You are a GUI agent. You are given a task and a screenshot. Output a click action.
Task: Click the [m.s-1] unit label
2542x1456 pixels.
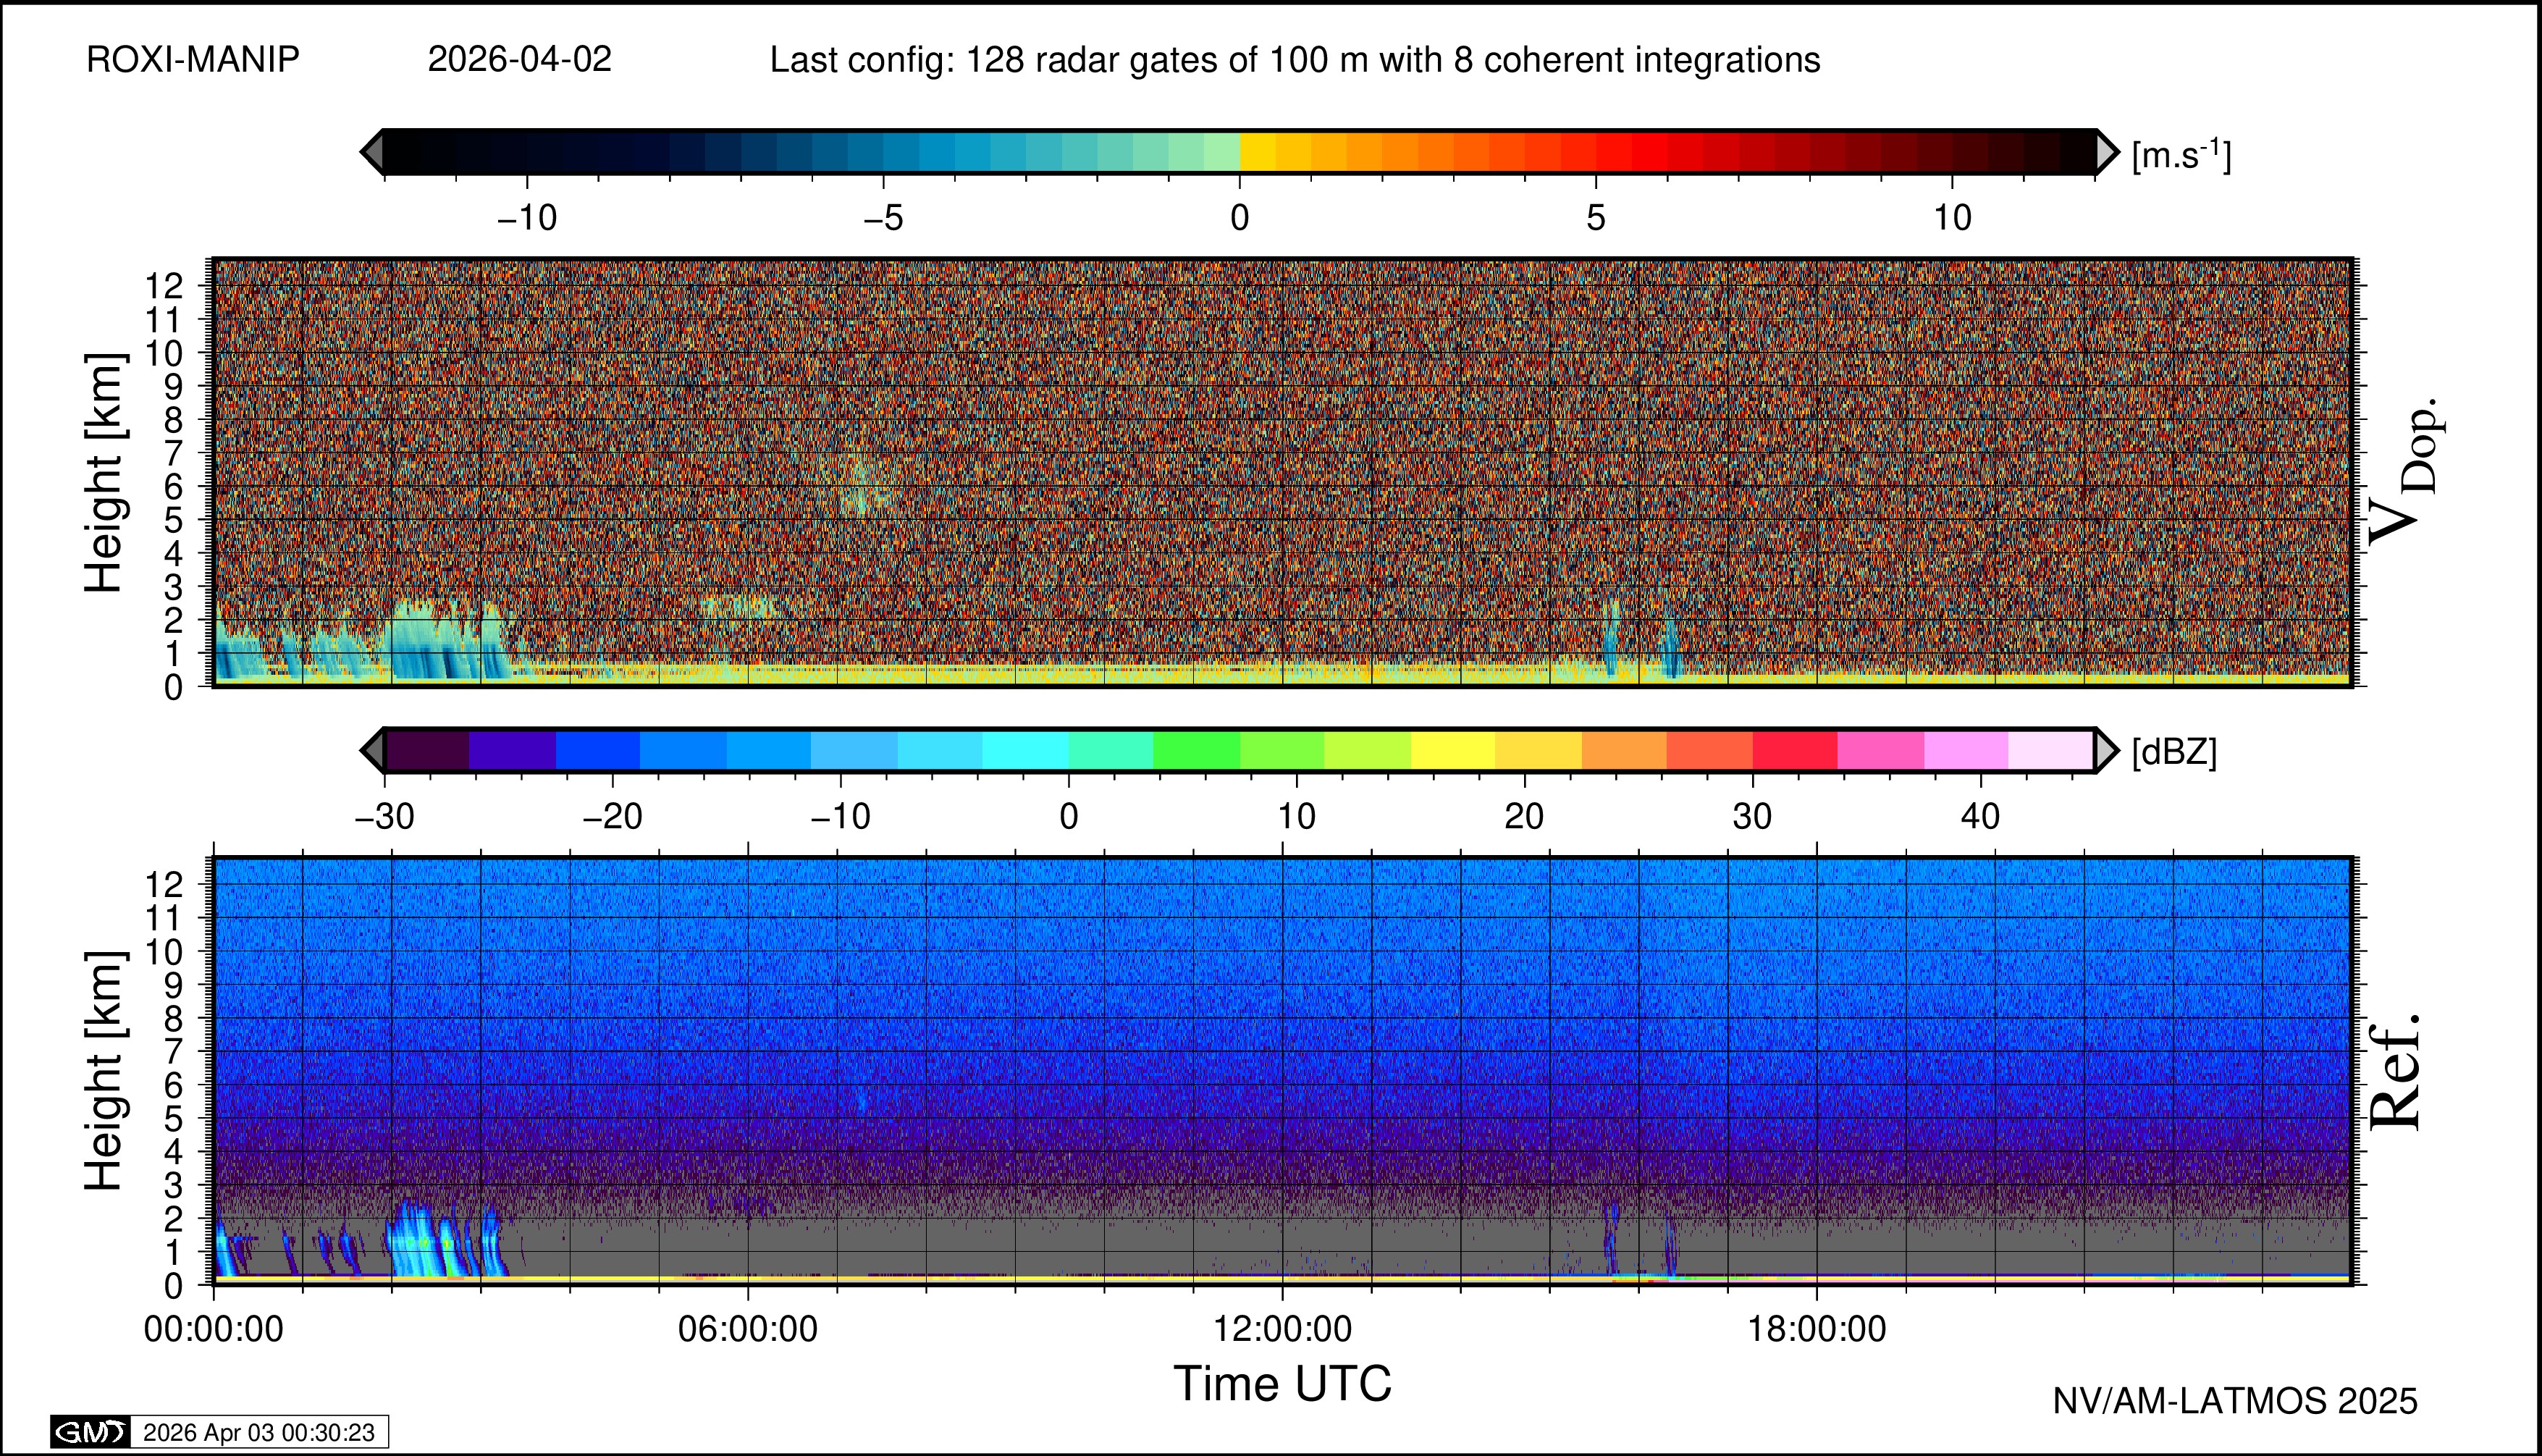pos(2181,155)
